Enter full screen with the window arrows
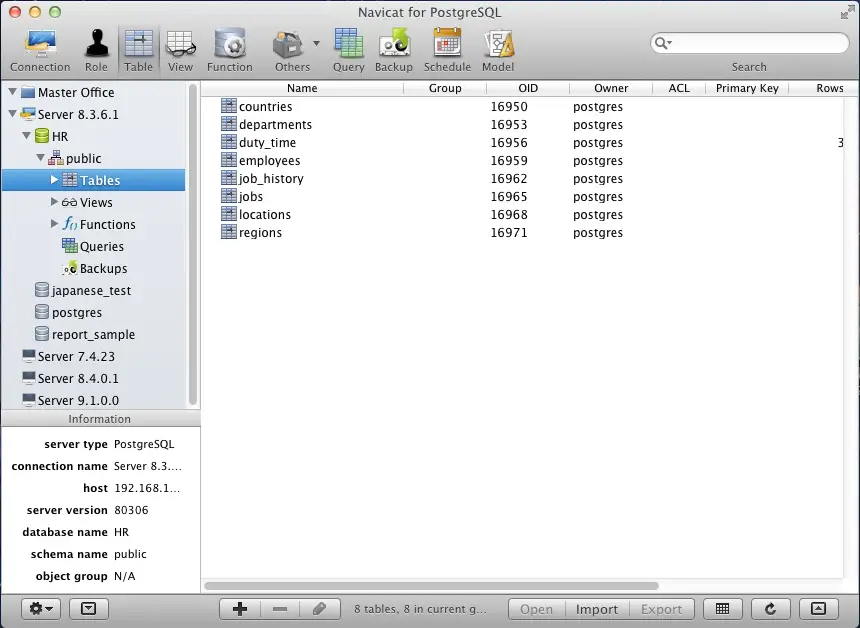860x628 pixels. pyautogui.click(x=847, y=12)
